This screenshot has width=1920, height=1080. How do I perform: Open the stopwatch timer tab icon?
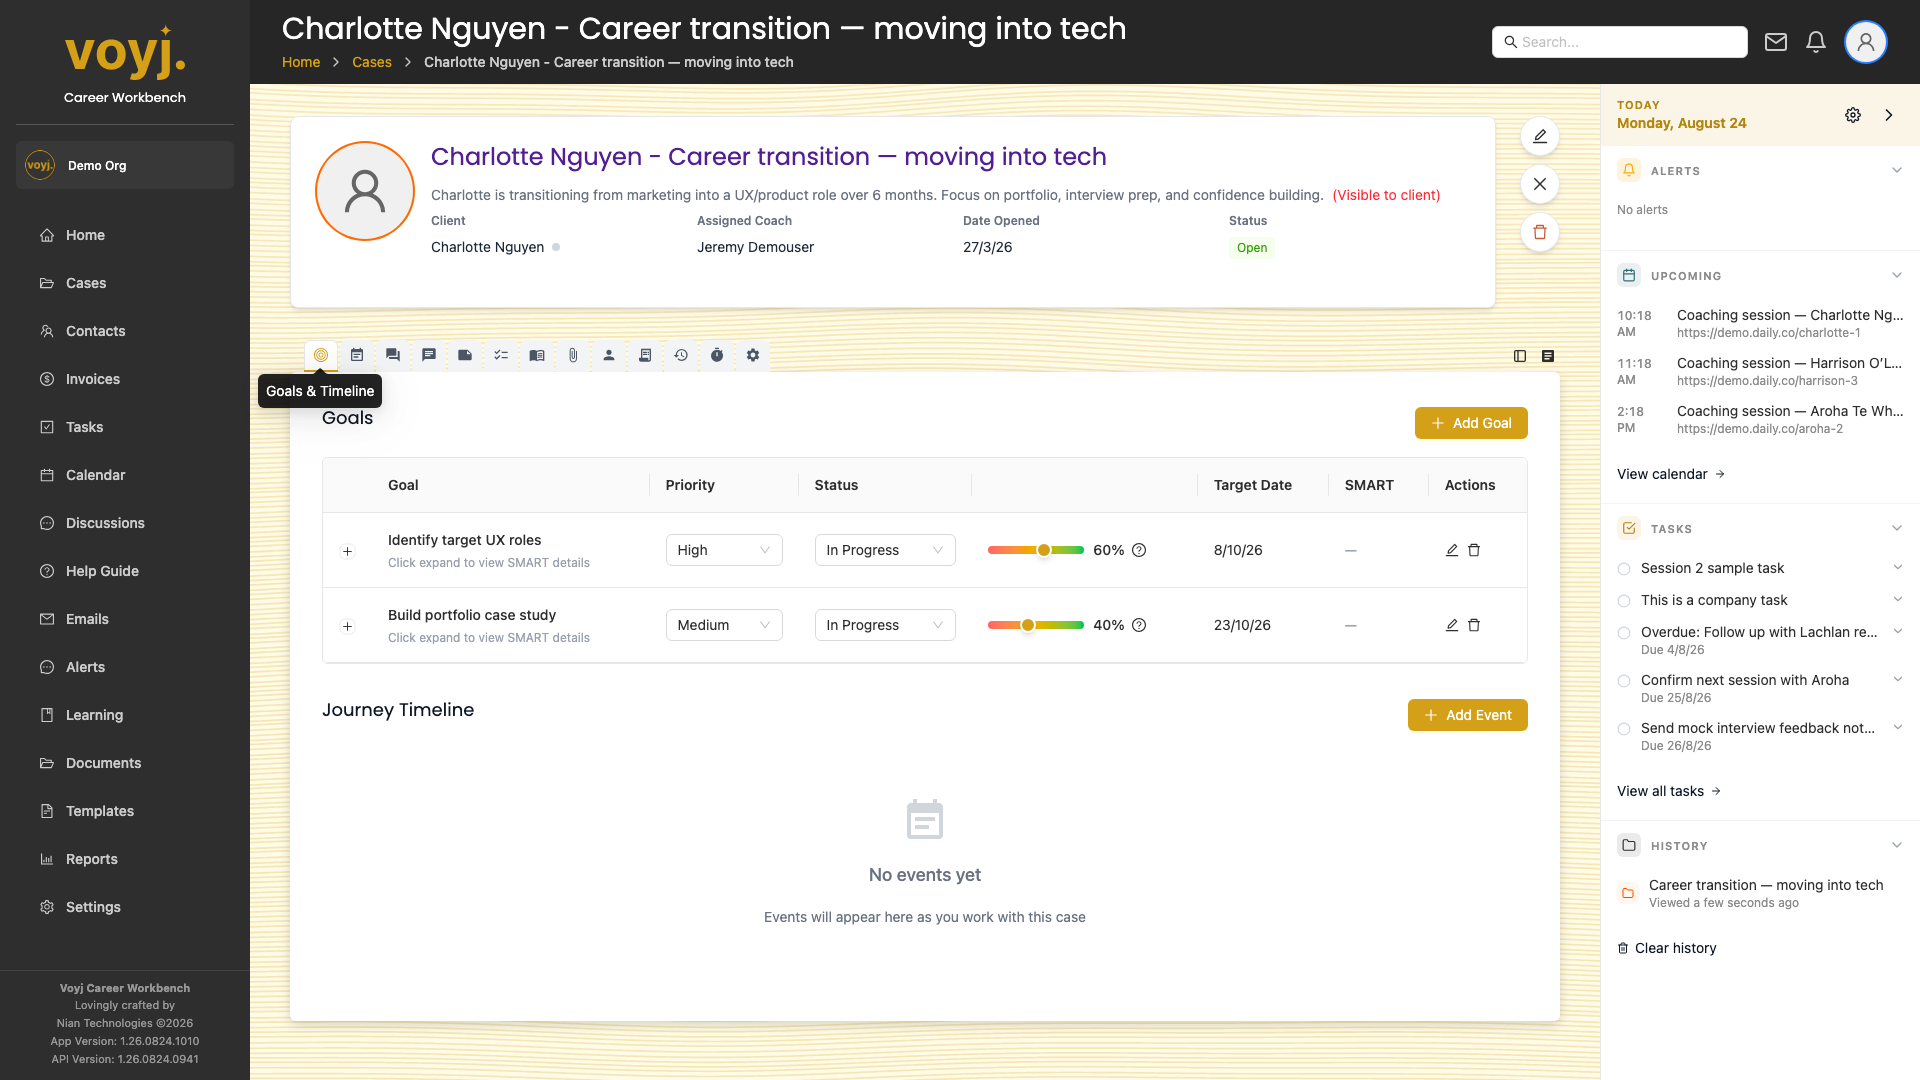[717, 355]
